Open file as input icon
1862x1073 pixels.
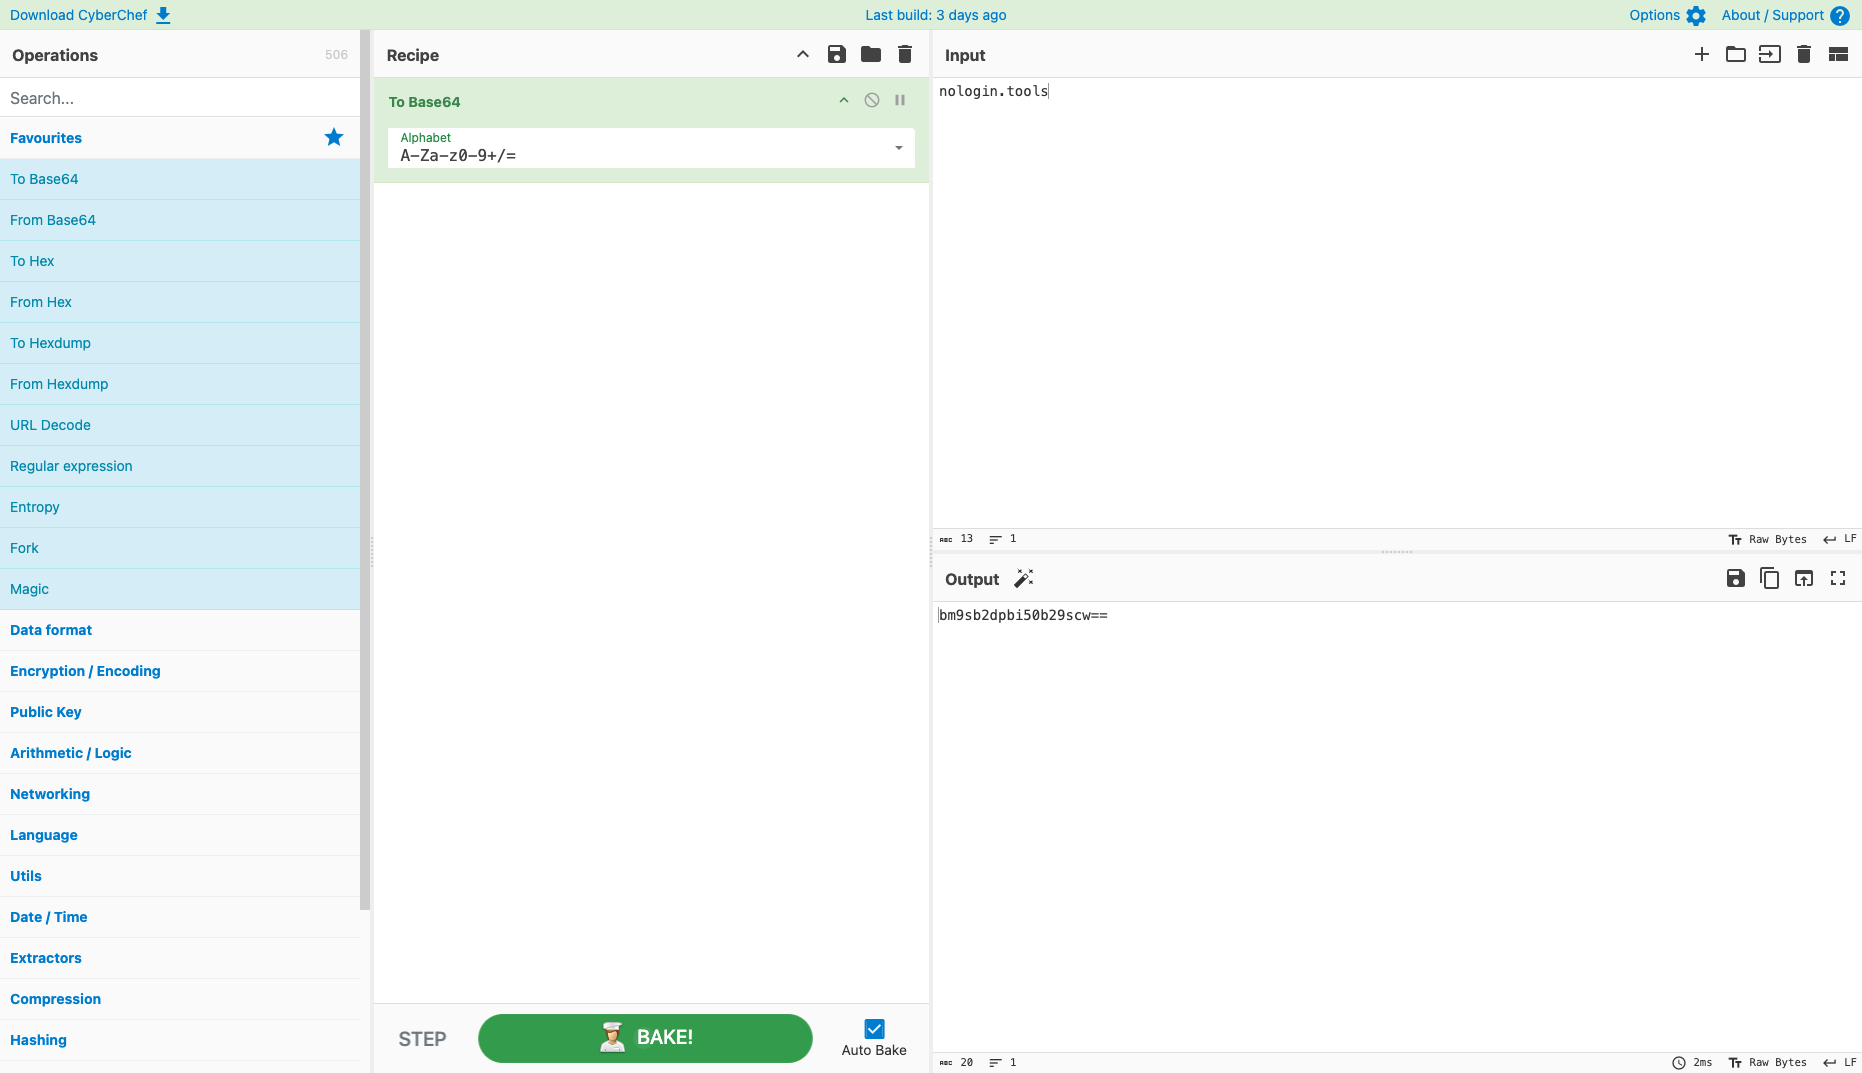[1770, 55]
